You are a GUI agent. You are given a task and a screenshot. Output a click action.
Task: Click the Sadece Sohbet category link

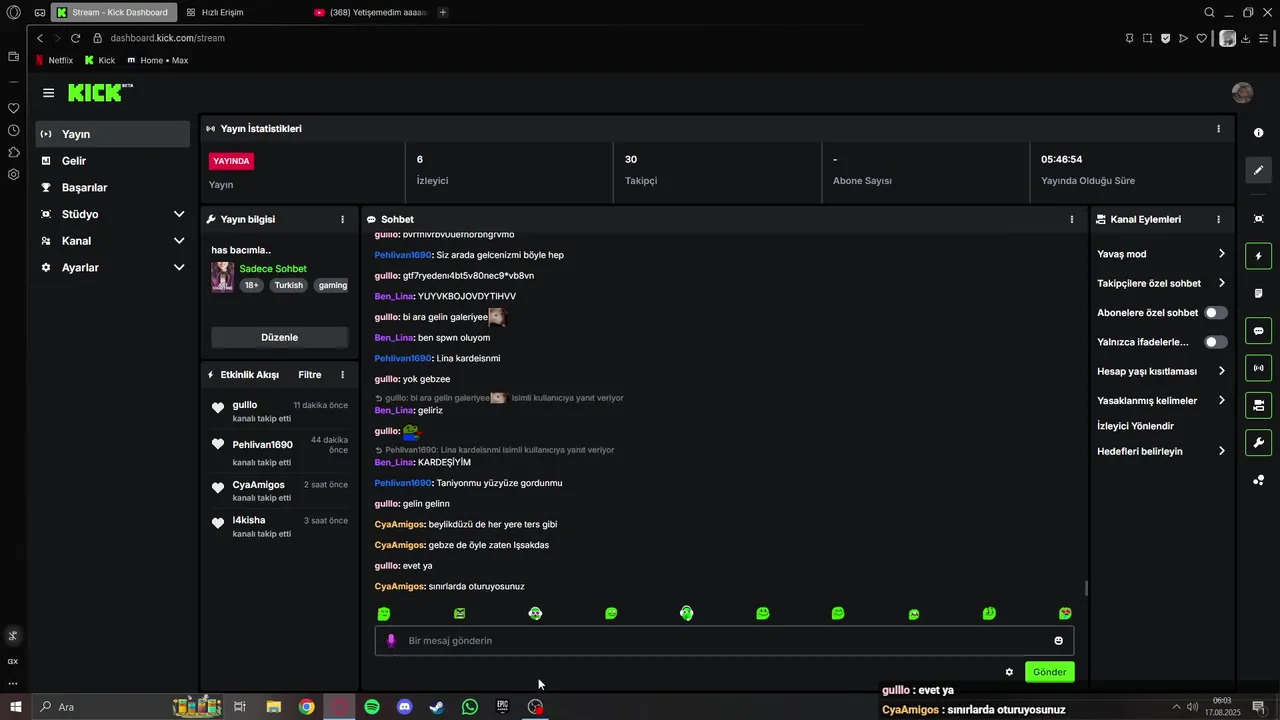tap(273, 269)
